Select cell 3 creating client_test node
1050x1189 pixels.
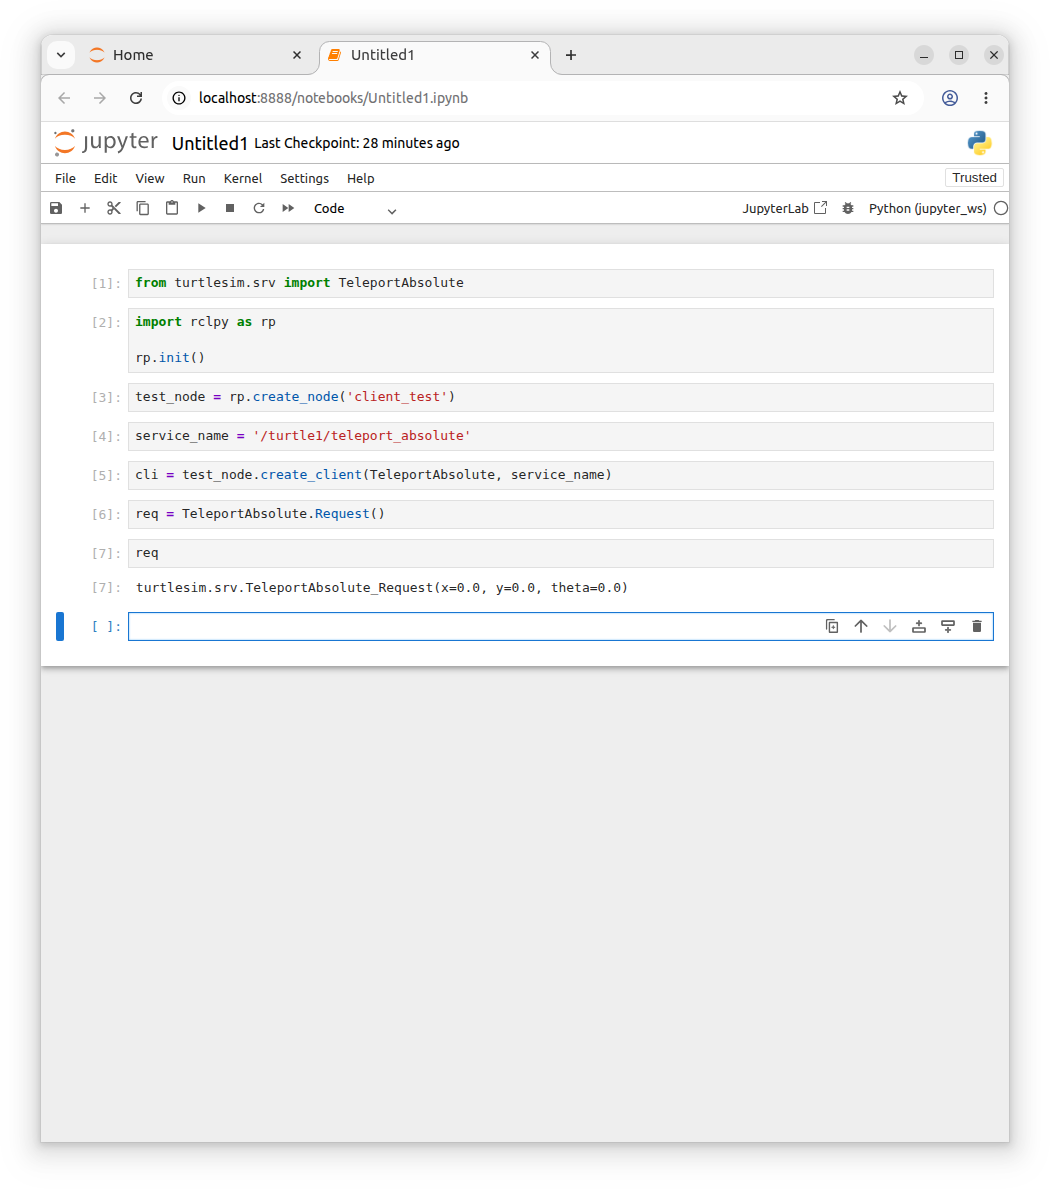(x=560, y=397)
